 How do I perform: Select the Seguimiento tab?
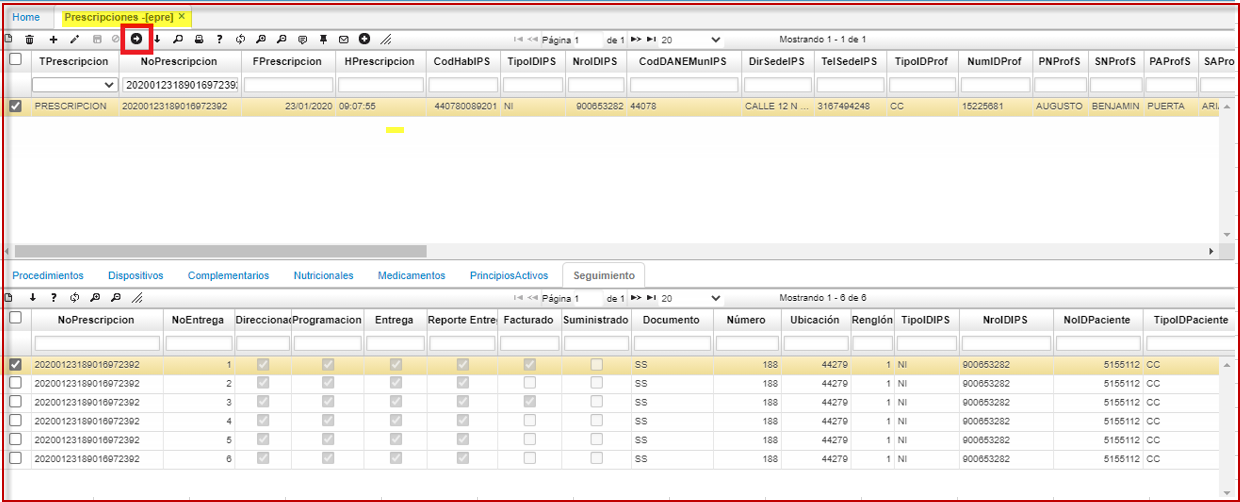click(x=604, y=275)
